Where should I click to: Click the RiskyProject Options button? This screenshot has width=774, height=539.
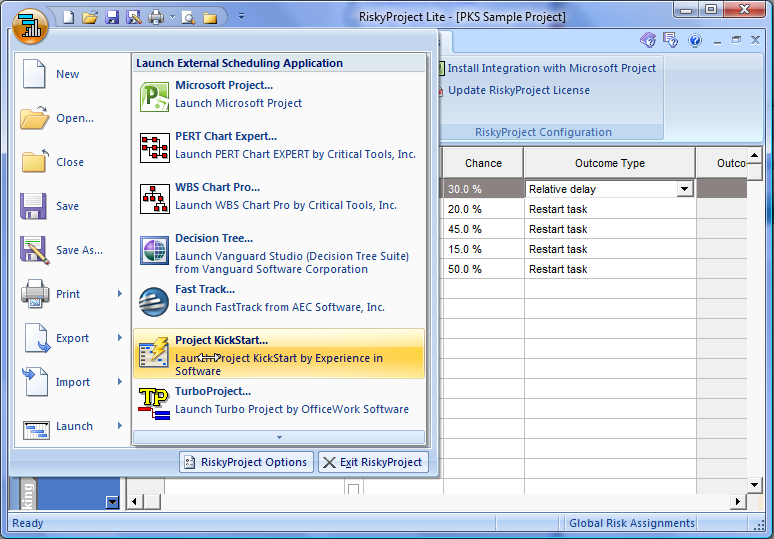point(245,462)
